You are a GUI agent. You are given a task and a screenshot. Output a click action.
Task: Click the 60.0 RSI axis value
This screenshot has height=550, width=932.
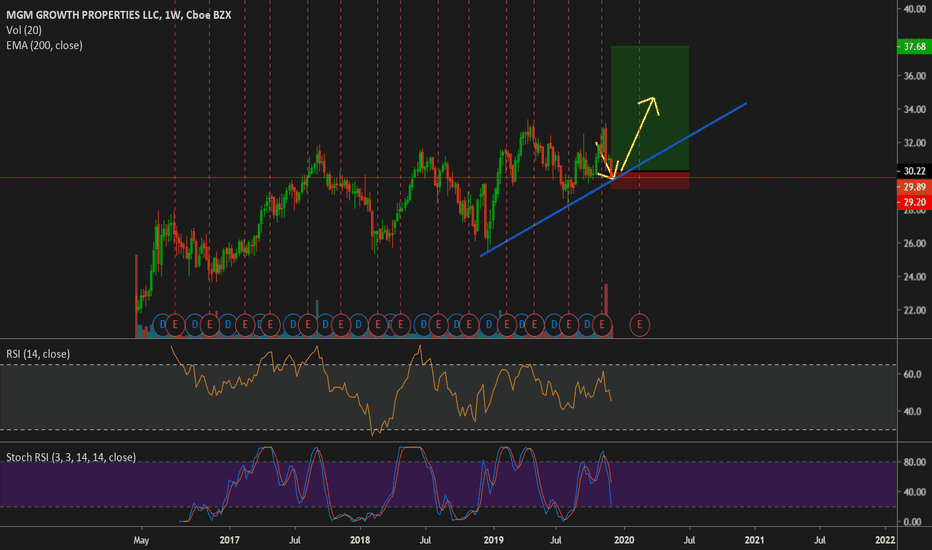pos(914,374)
